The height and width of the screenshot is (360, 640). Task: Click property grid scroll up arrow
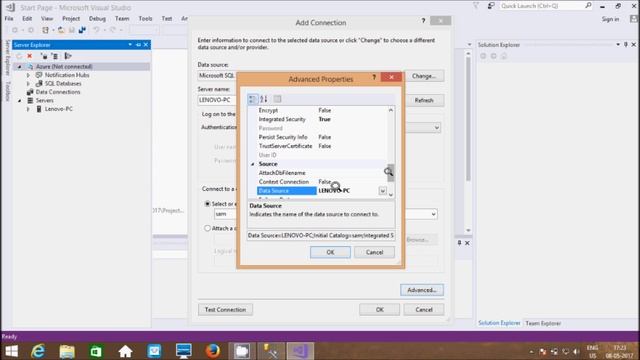point(391,110)
